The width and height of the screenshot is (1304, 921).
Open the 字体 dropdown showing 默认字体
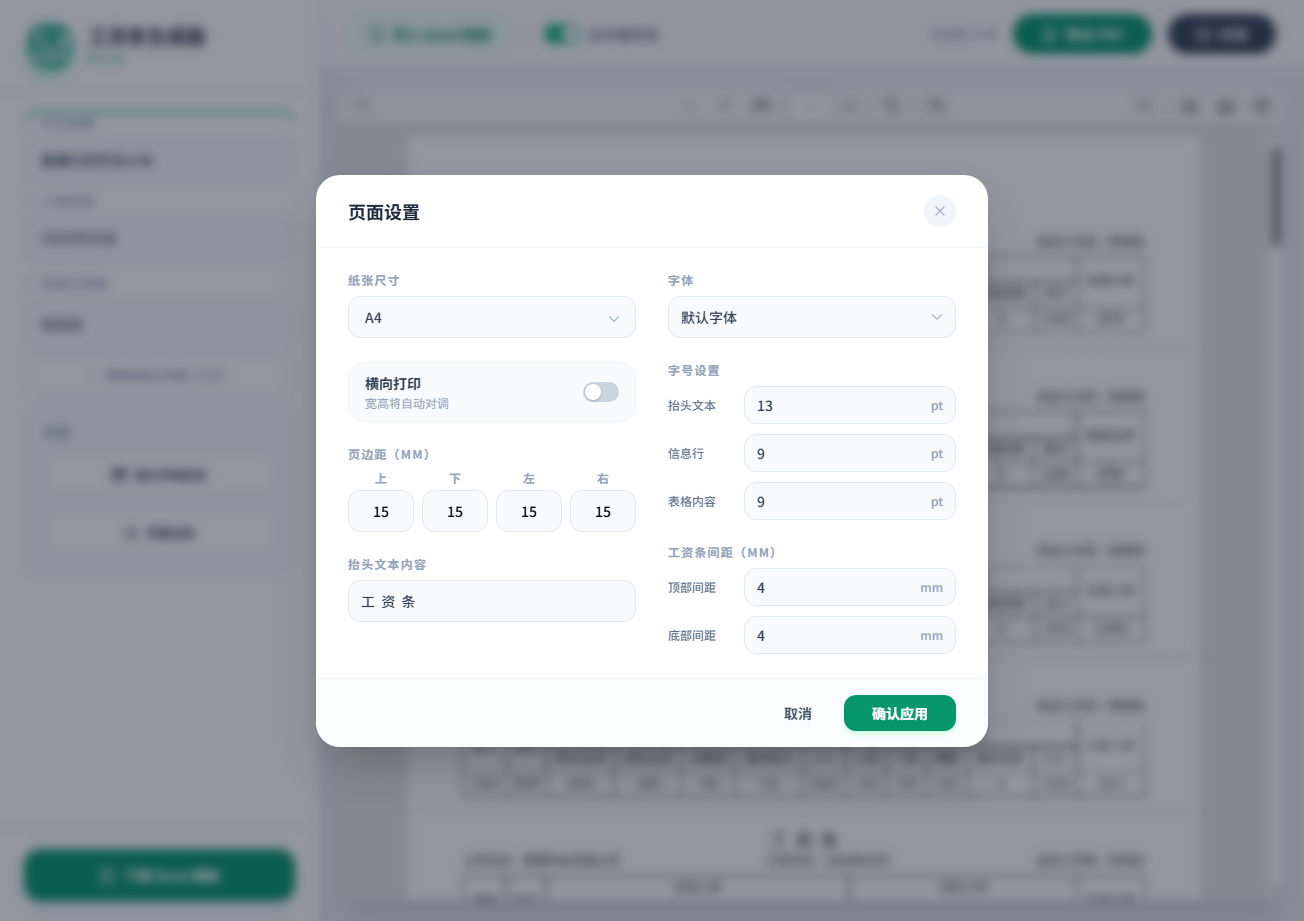pos(812,317)
